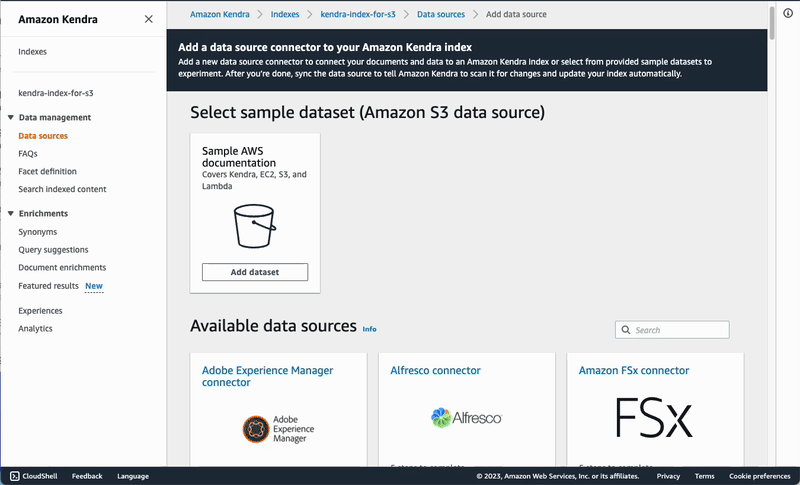The width and height of the screenshot is (800, 485).
Task: Click Indexes breadcrumb link
Action: point(285,14)
